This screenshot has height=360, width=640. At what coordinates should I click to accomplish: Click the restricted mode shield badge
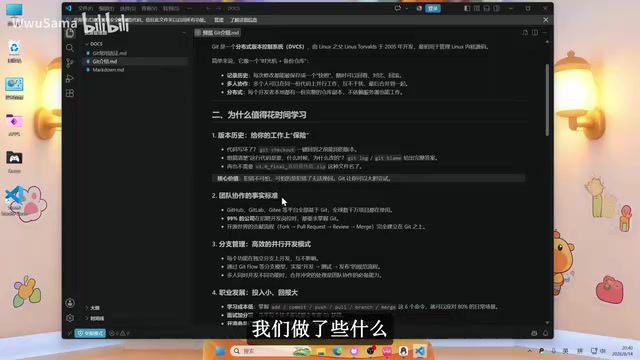[90, 333]
